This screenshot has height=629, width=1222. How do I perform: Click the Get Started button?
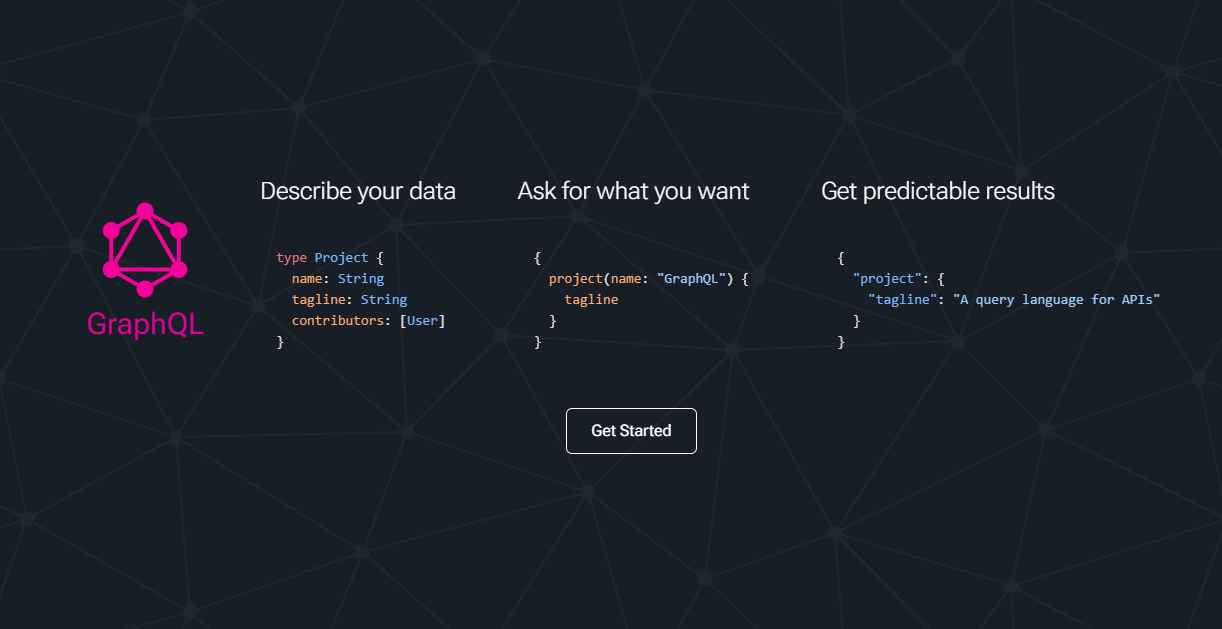point(631,430)
